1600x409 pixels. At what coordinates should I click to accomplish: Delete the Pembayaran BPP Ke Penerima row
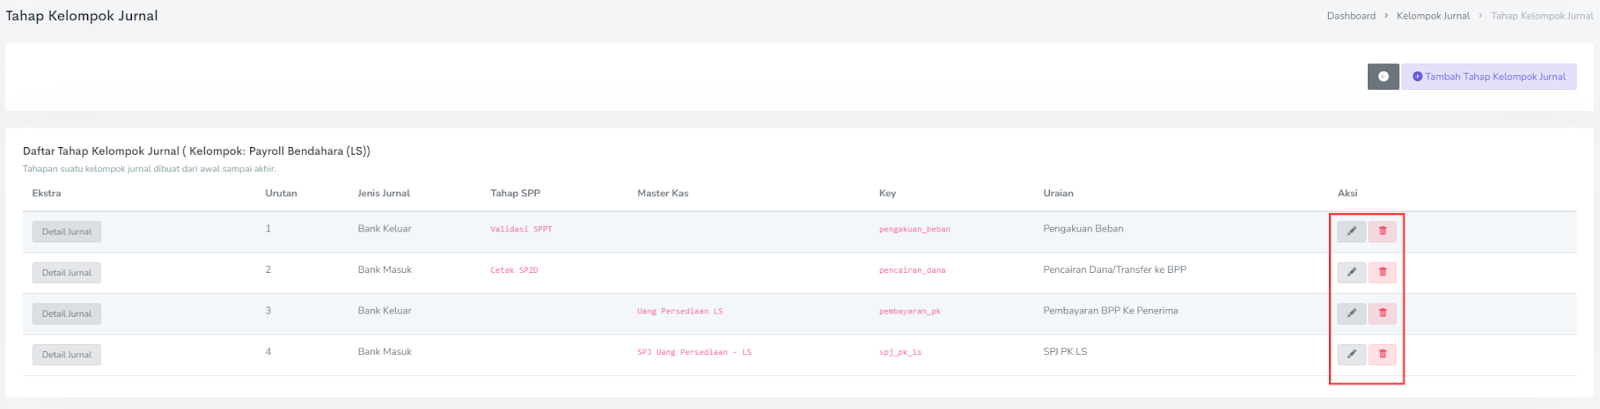click(x=1382, y=313)
